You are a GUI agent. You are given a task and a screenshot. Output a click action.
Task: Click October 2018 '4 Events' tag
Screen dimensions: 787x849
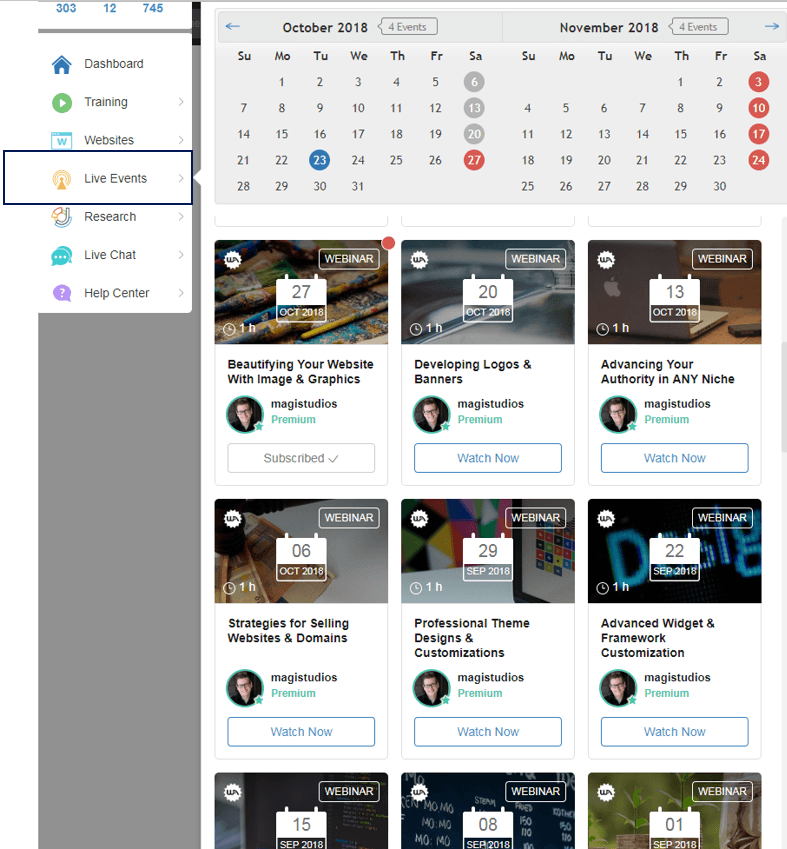[x=407, y=27]
